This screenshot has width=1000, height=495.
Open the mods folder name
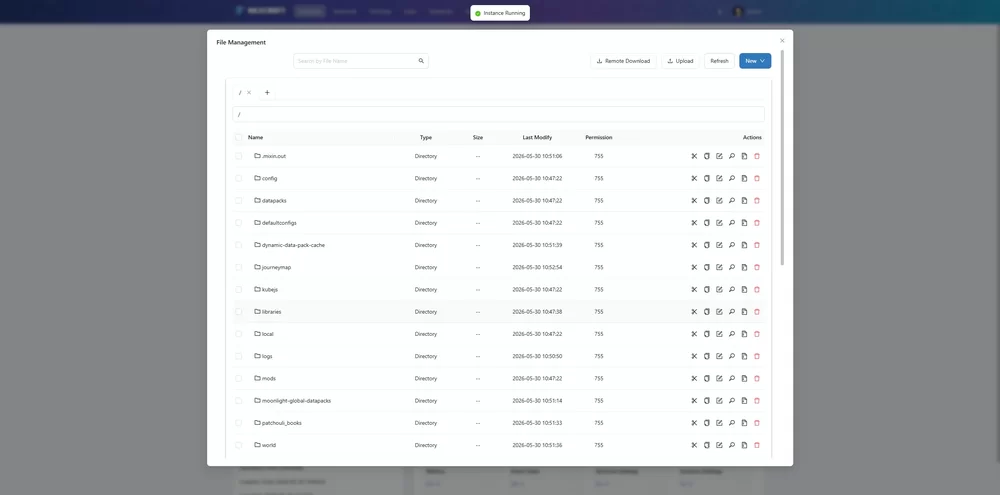268,378
